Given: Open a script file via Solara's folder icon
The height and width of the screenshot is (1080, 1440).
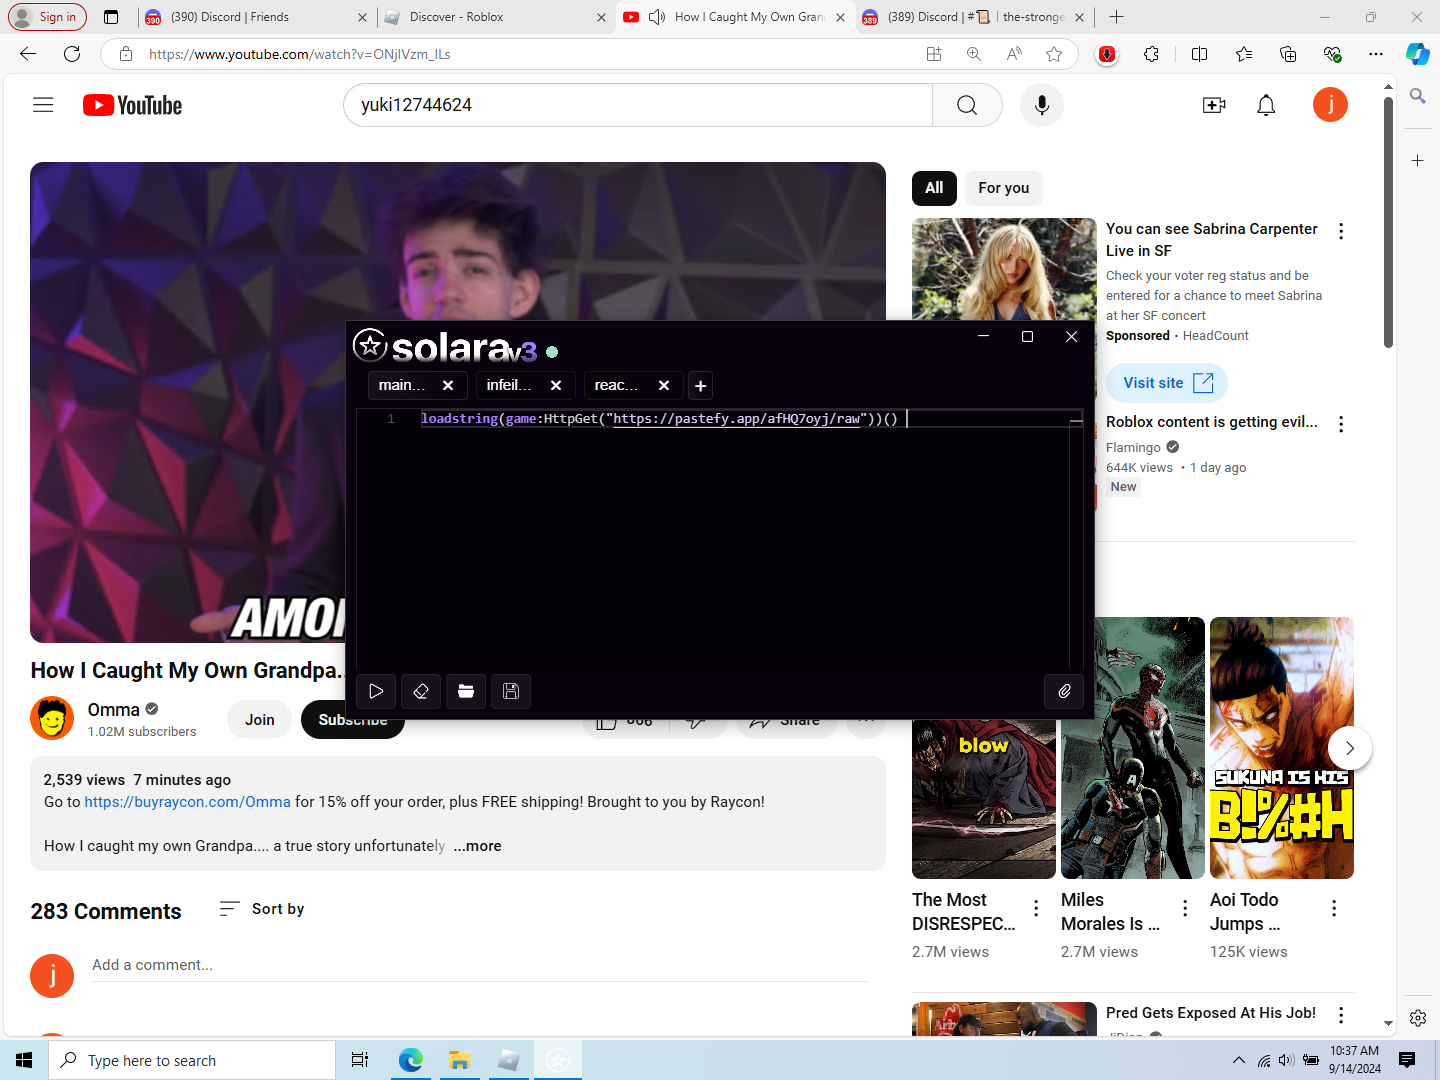Looking at the screenshot, I should (466, 691).
